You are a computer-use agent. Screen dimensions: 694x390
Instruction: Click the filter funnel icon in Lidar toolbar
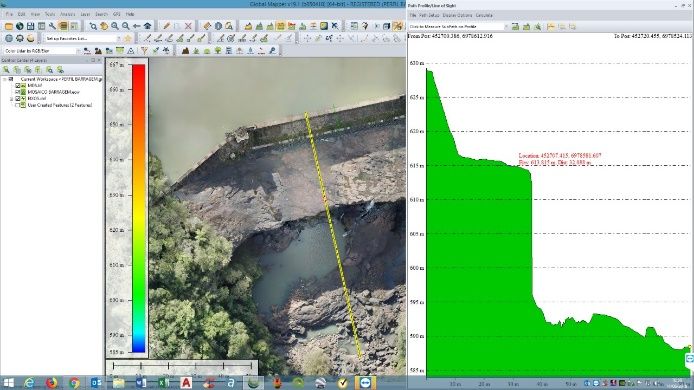(144, 51)
